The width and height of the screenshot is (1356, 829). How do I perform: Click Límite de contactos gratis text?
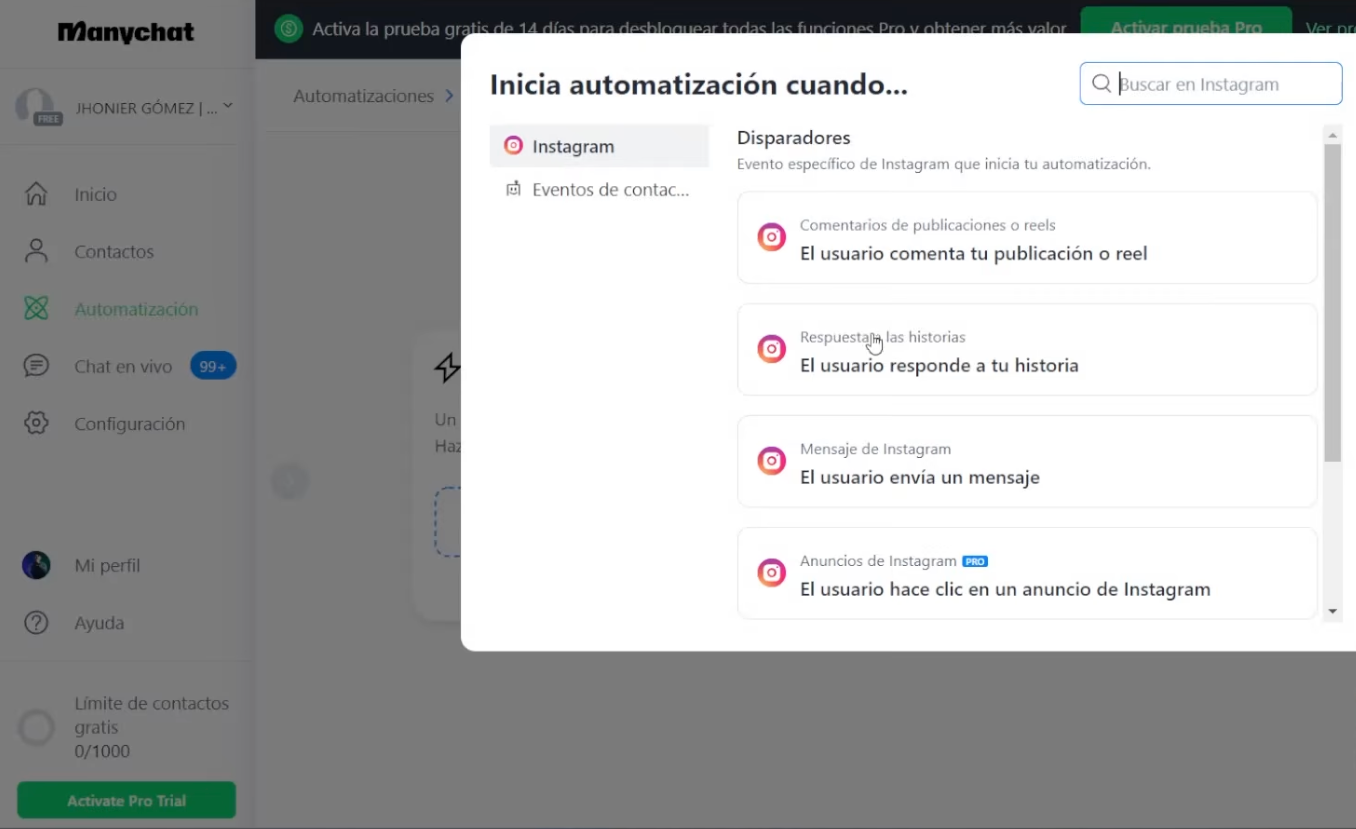(x=151, y=715)
